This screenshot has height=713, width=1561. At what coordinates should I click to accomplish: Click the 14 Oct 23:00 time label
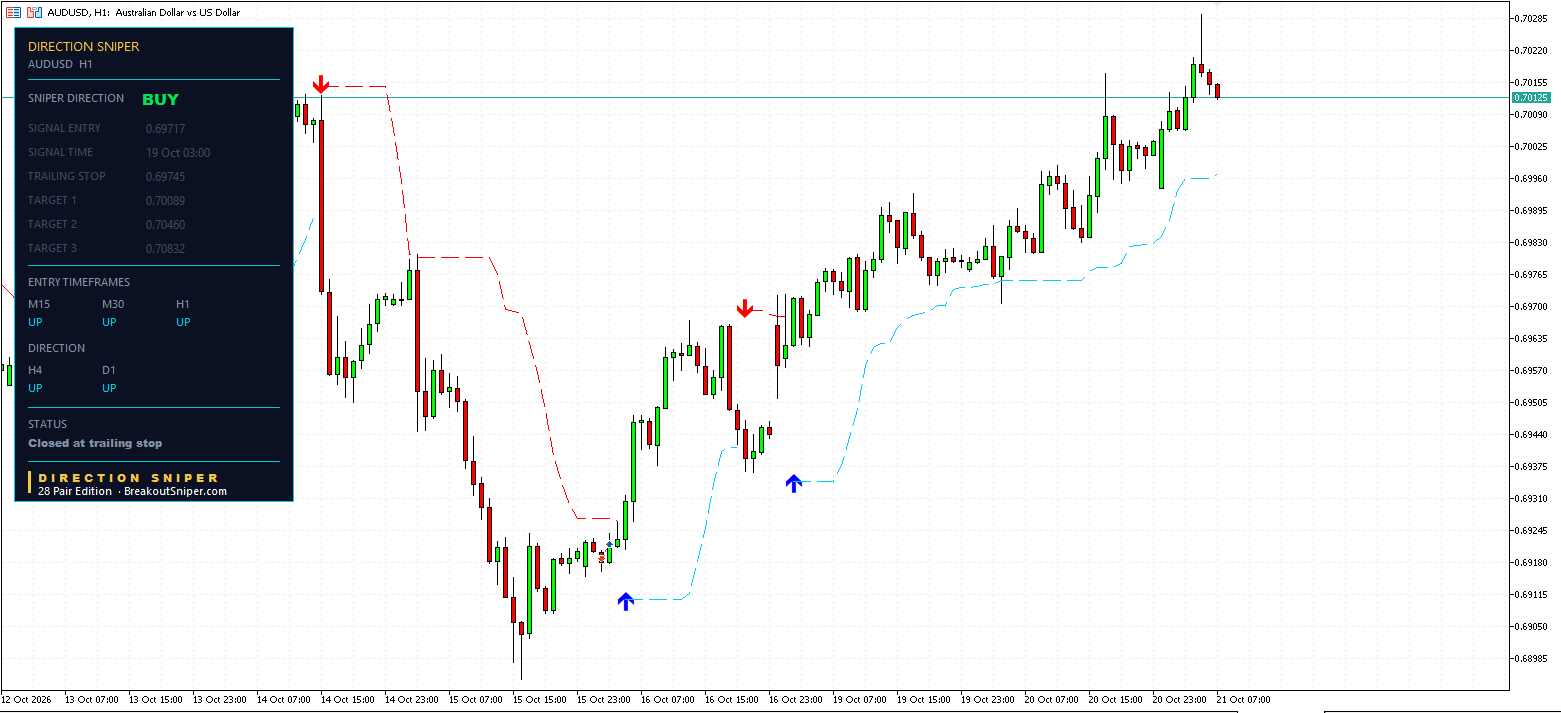[411, 700]
